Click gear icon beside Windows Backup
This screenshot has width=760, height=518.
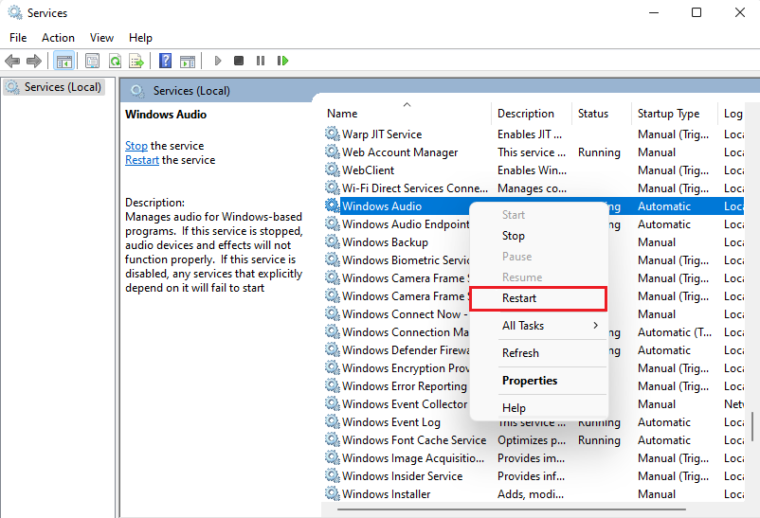[x=332, y=241]
